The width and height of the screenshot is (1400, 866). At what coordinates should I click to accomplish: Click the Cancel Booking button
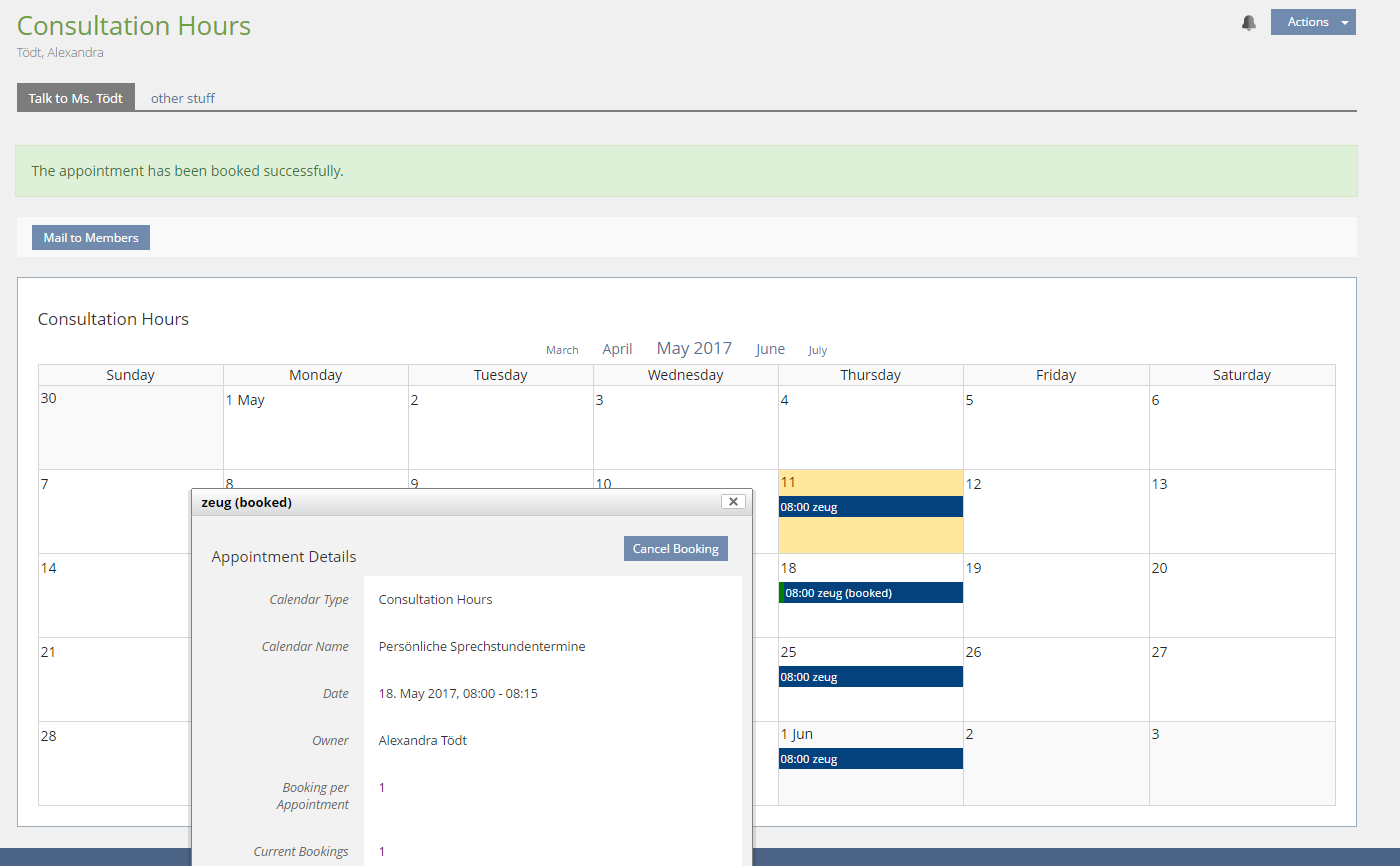(675, 549)
